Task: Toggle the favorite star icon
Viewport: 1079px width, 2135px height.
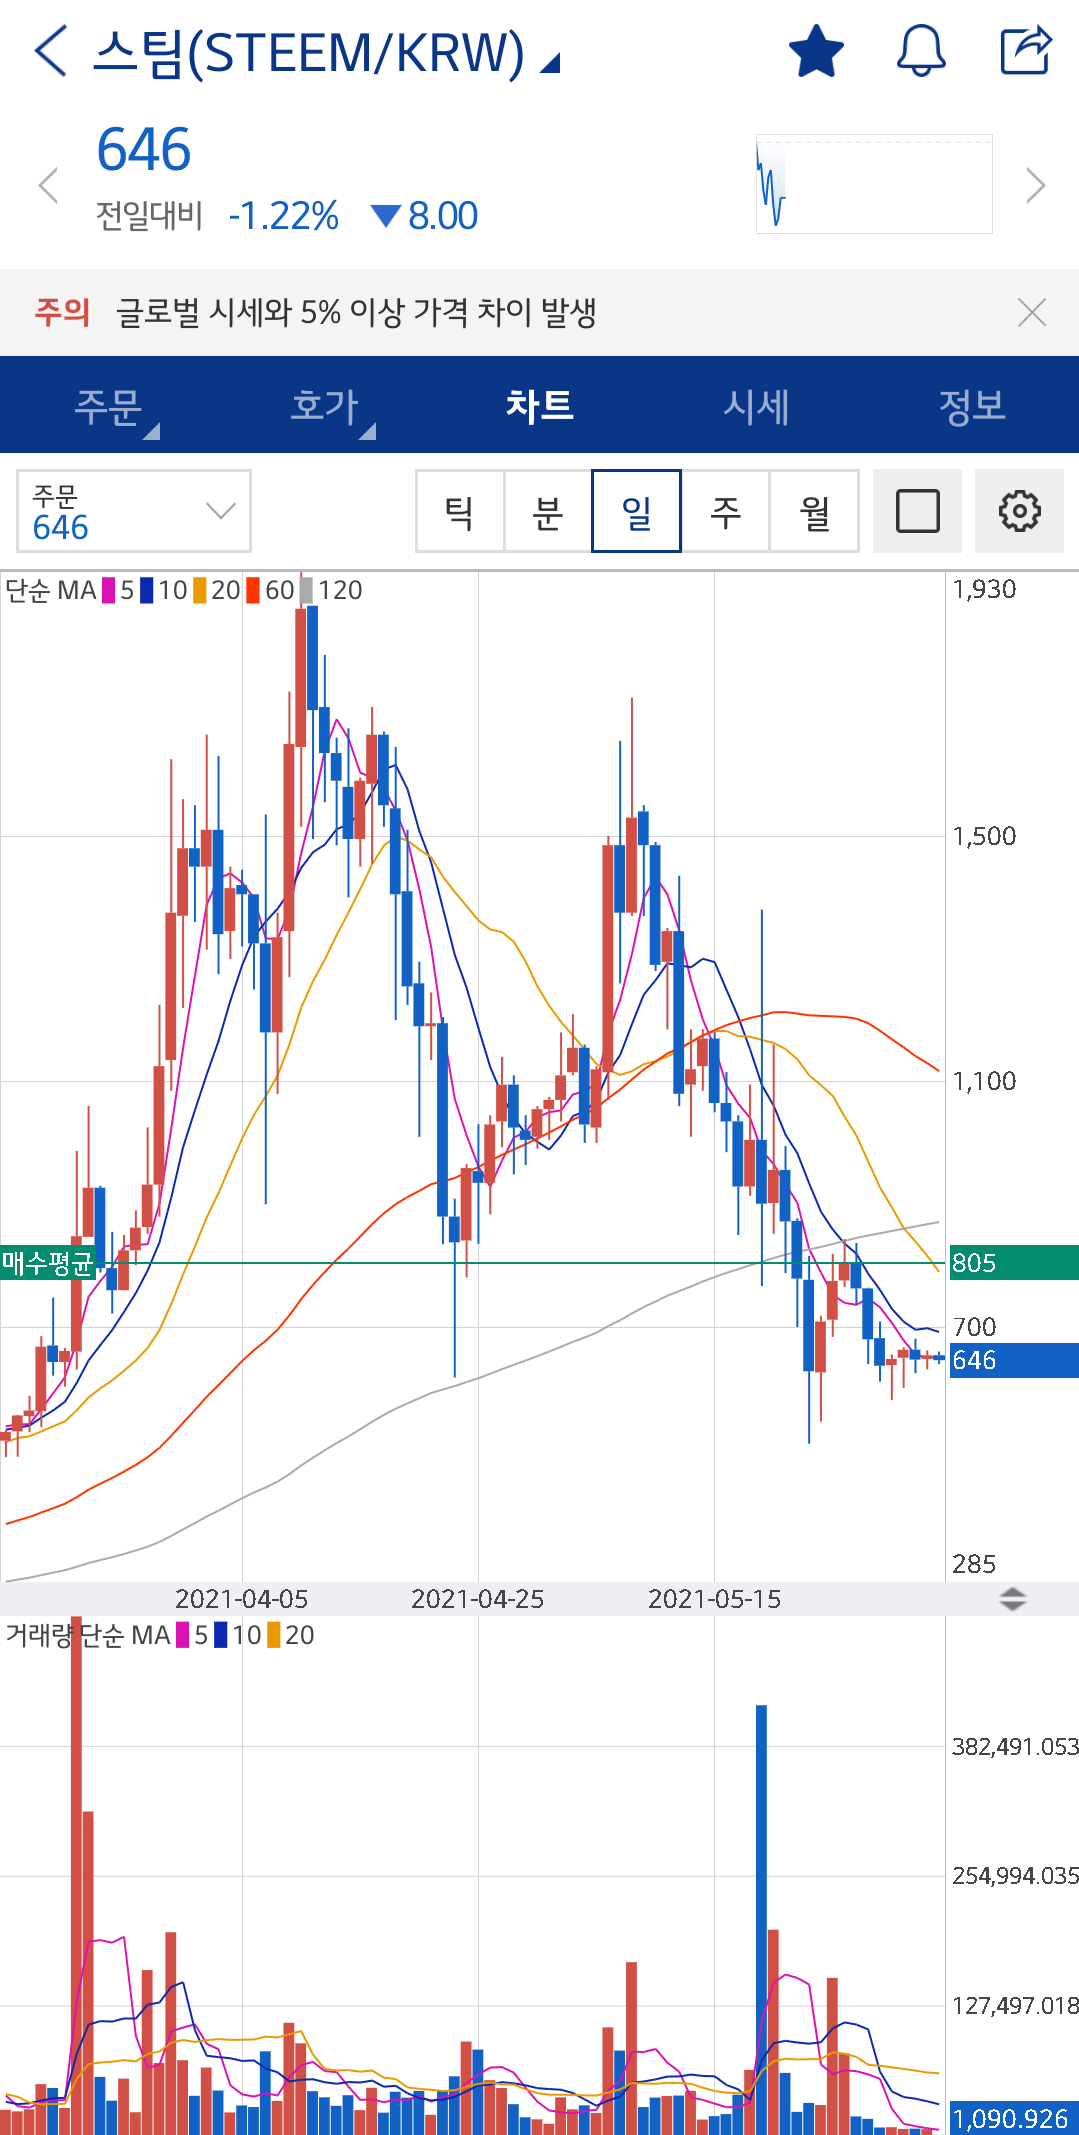Action: [x=816, y=51]
